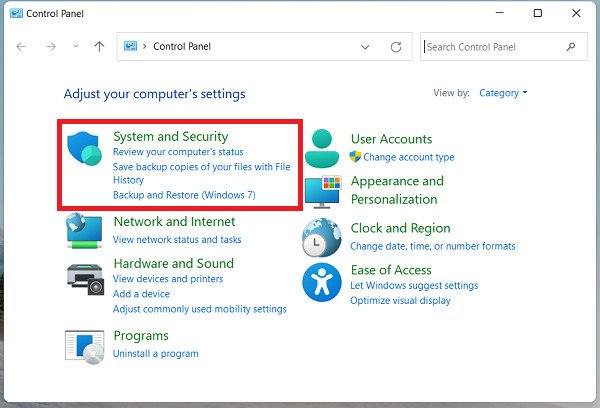Image resolution: width=600 pixels, height=408 pixels.
Task: Click Change date, time, or number formats
Action: 433,246
